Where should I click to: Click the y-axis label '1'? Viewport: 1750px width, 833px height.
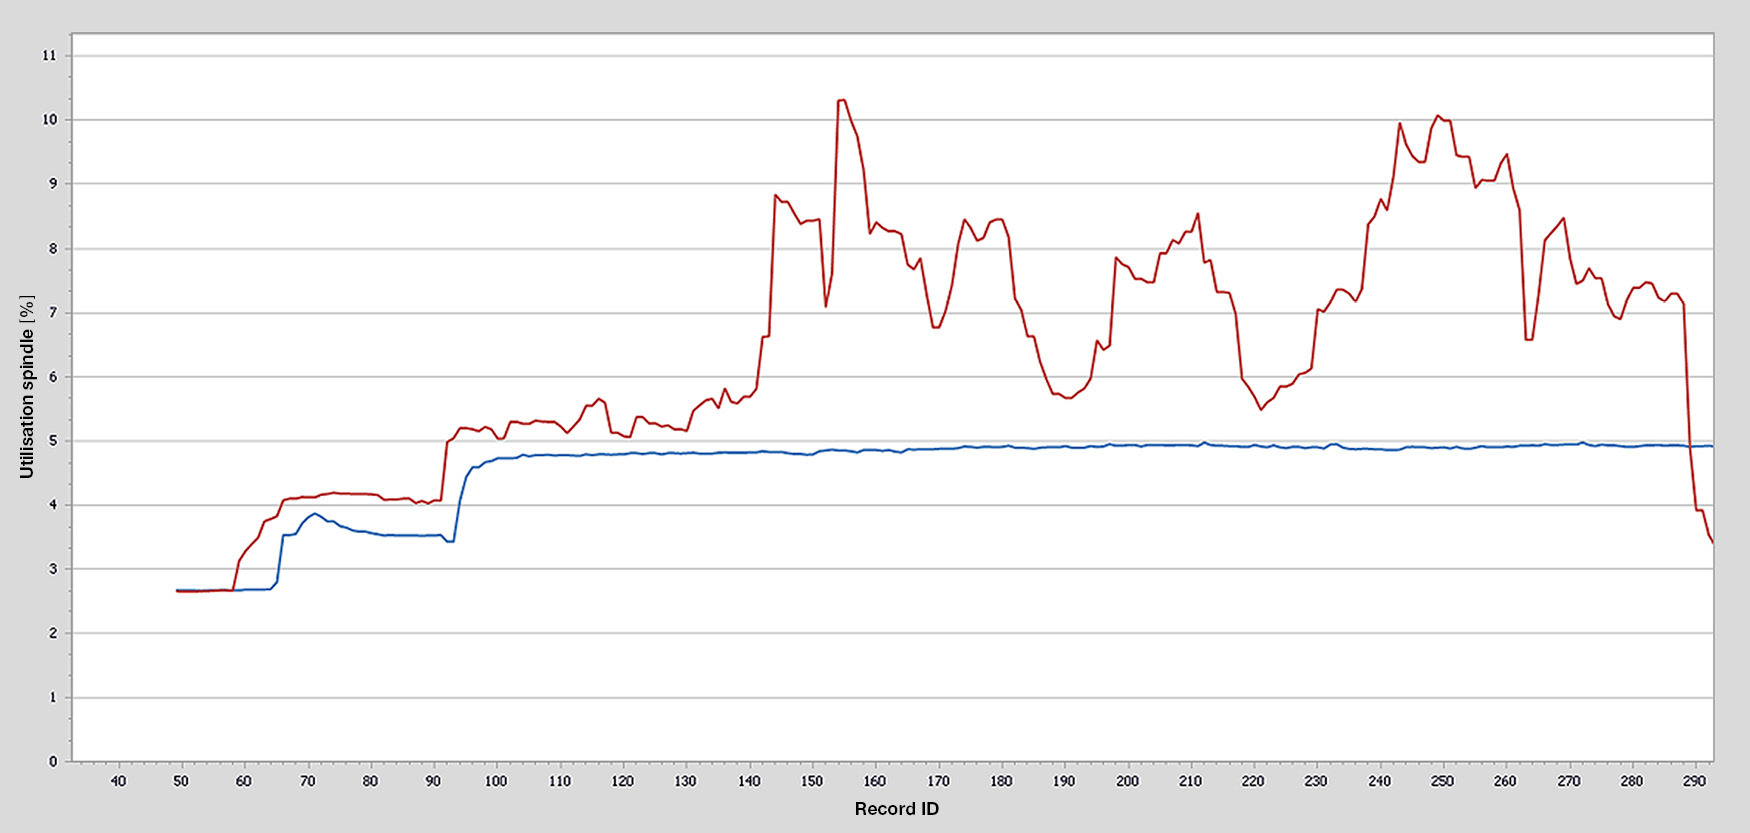pyautogui.click(x=53, y=698)
